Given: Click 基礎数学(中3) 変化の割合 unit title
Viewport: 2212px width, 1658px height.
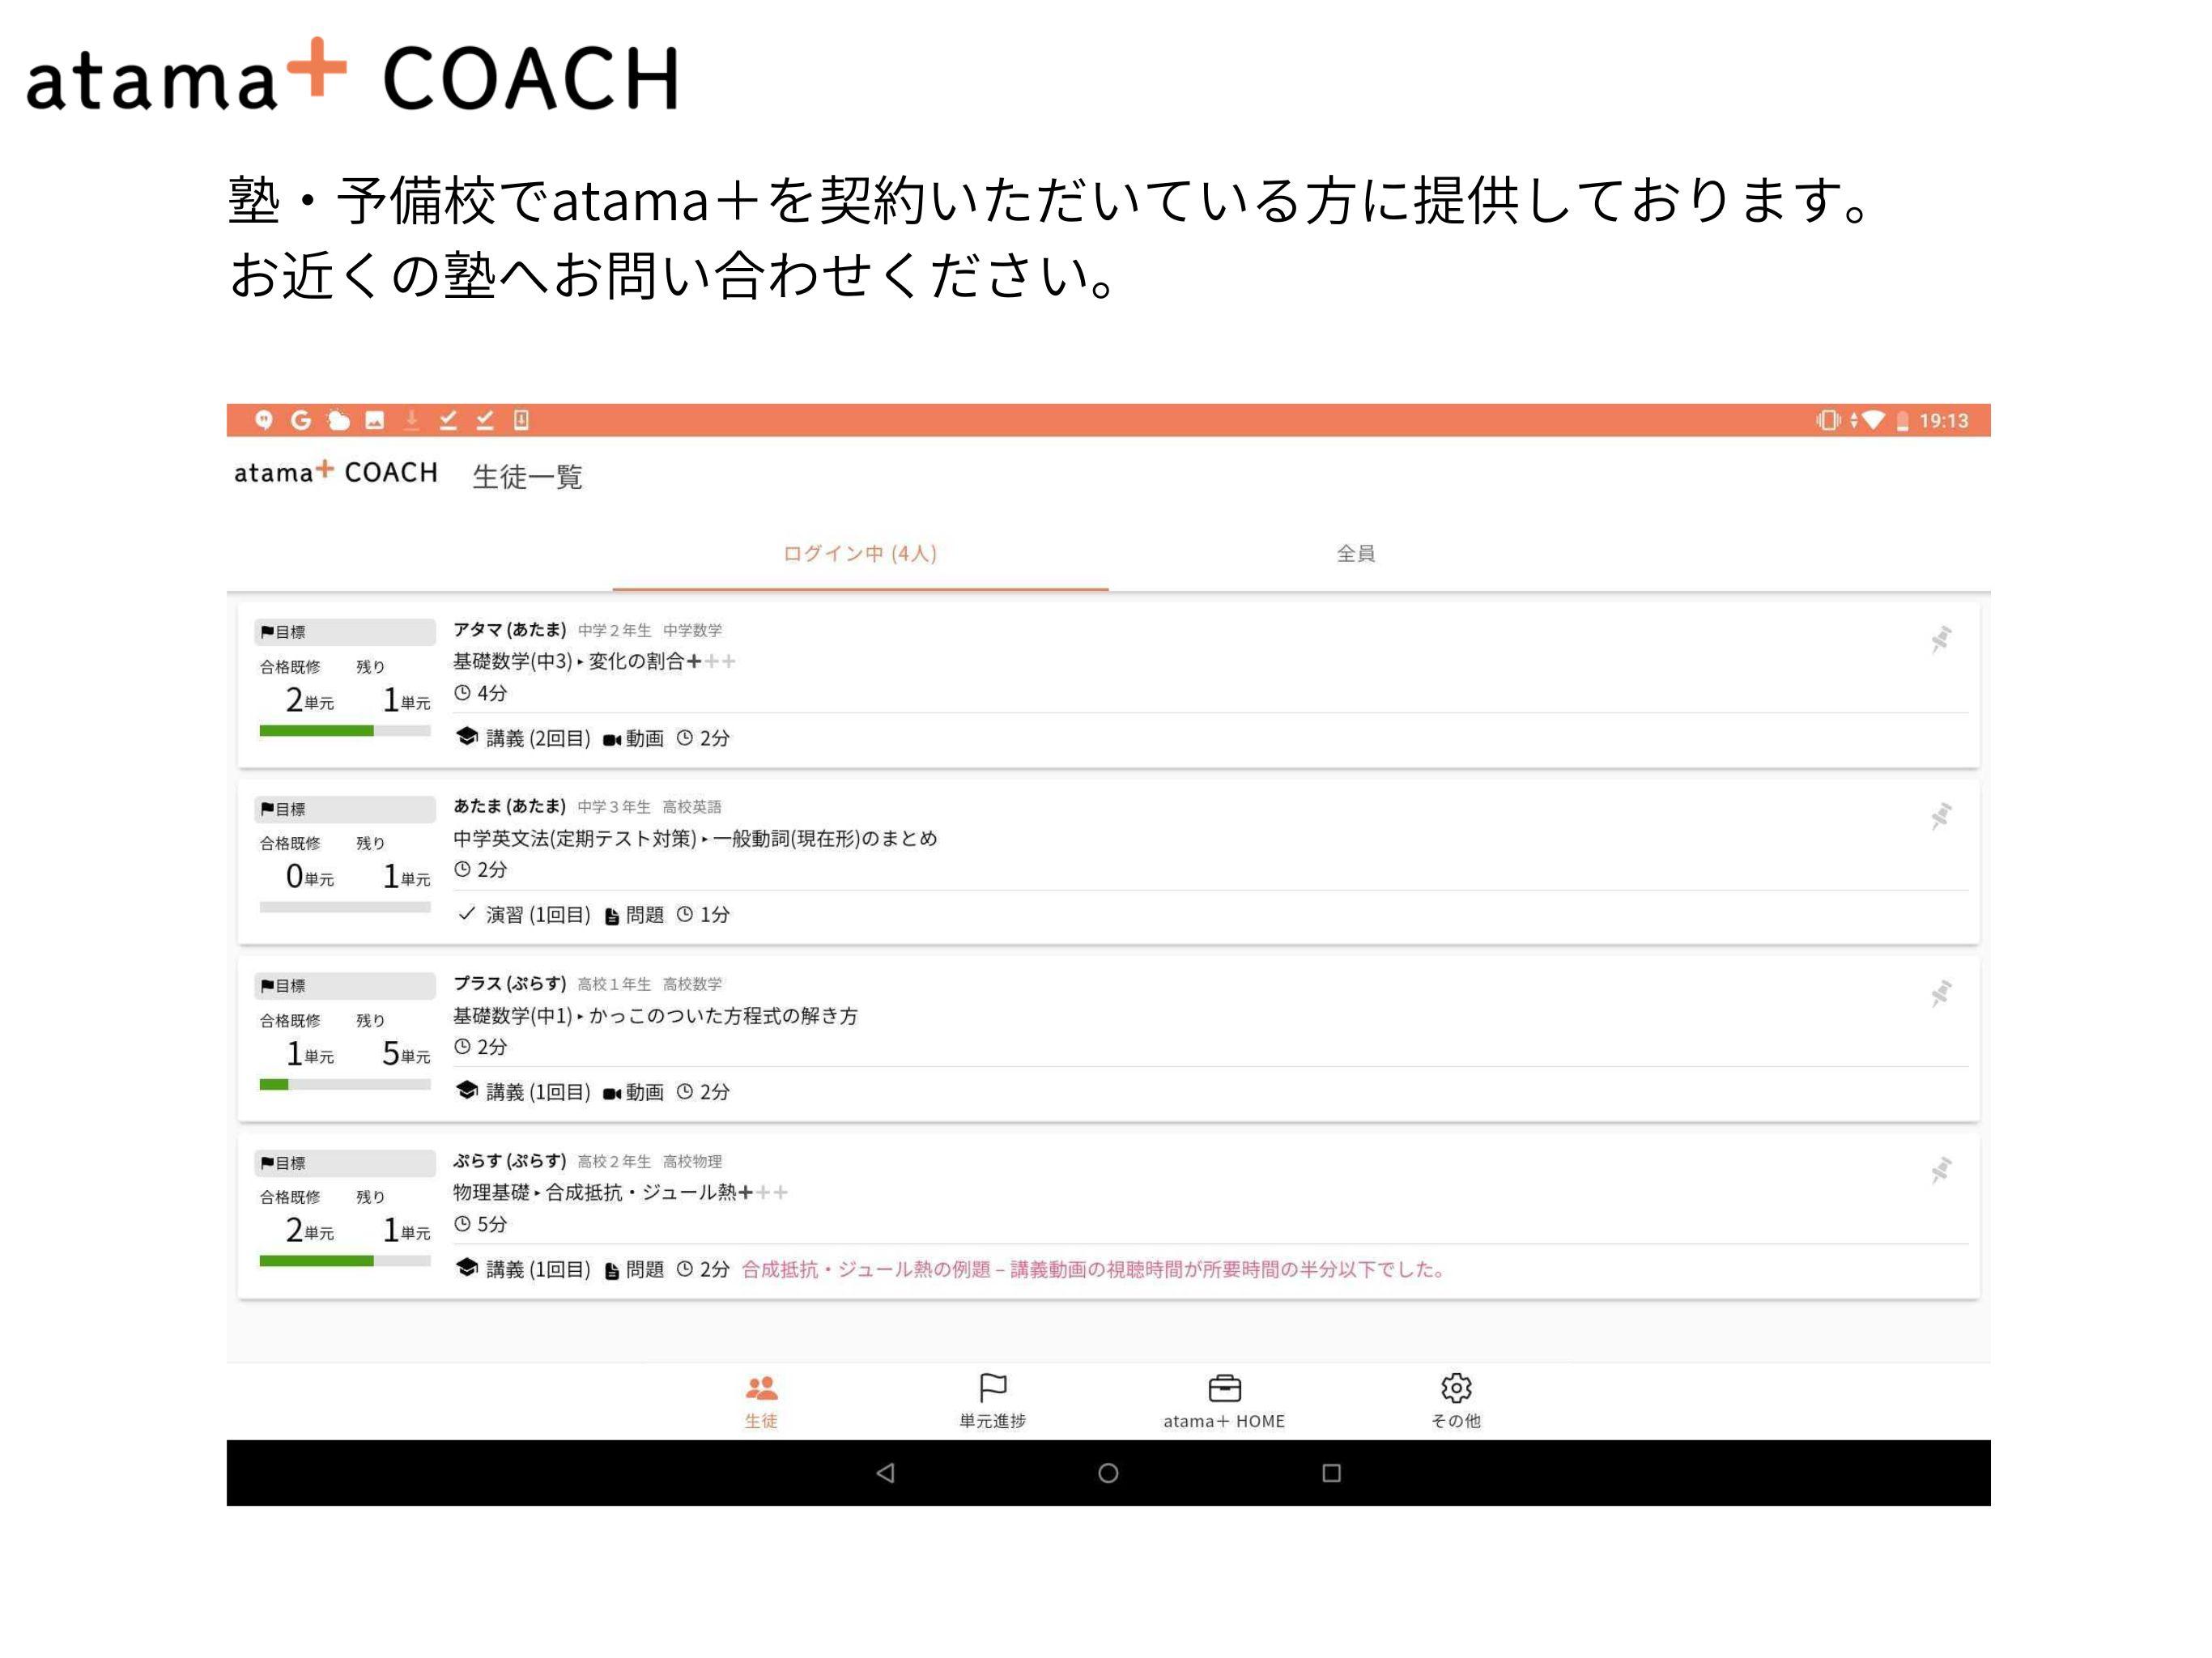Looking at the screenshot, I should pyautogui.click(x=594, y=661).
